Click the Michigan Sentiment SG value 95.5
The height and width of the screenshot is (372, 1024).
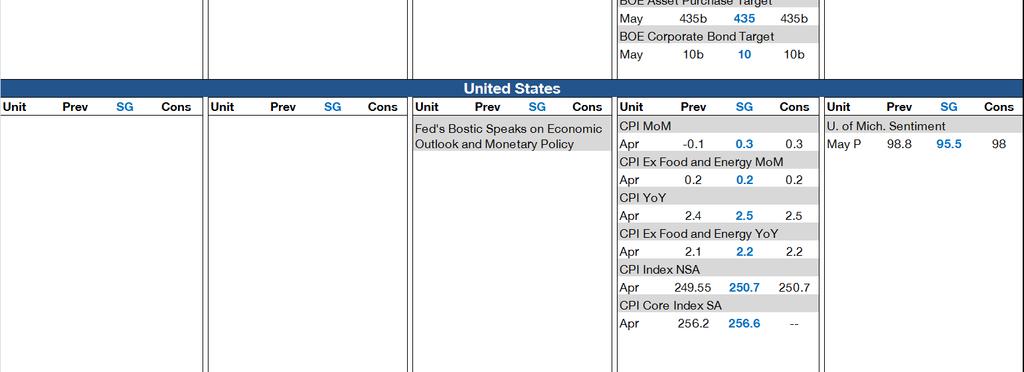point(949,144)
